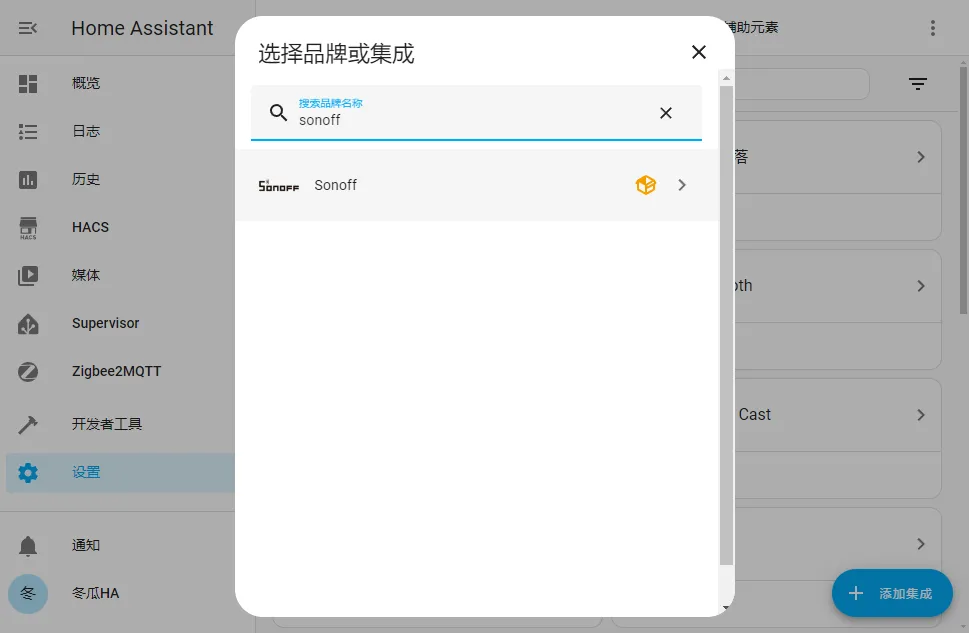Click the page scrollbar on right edge
This screenshot has width=969, height=633.
point(963,189)
